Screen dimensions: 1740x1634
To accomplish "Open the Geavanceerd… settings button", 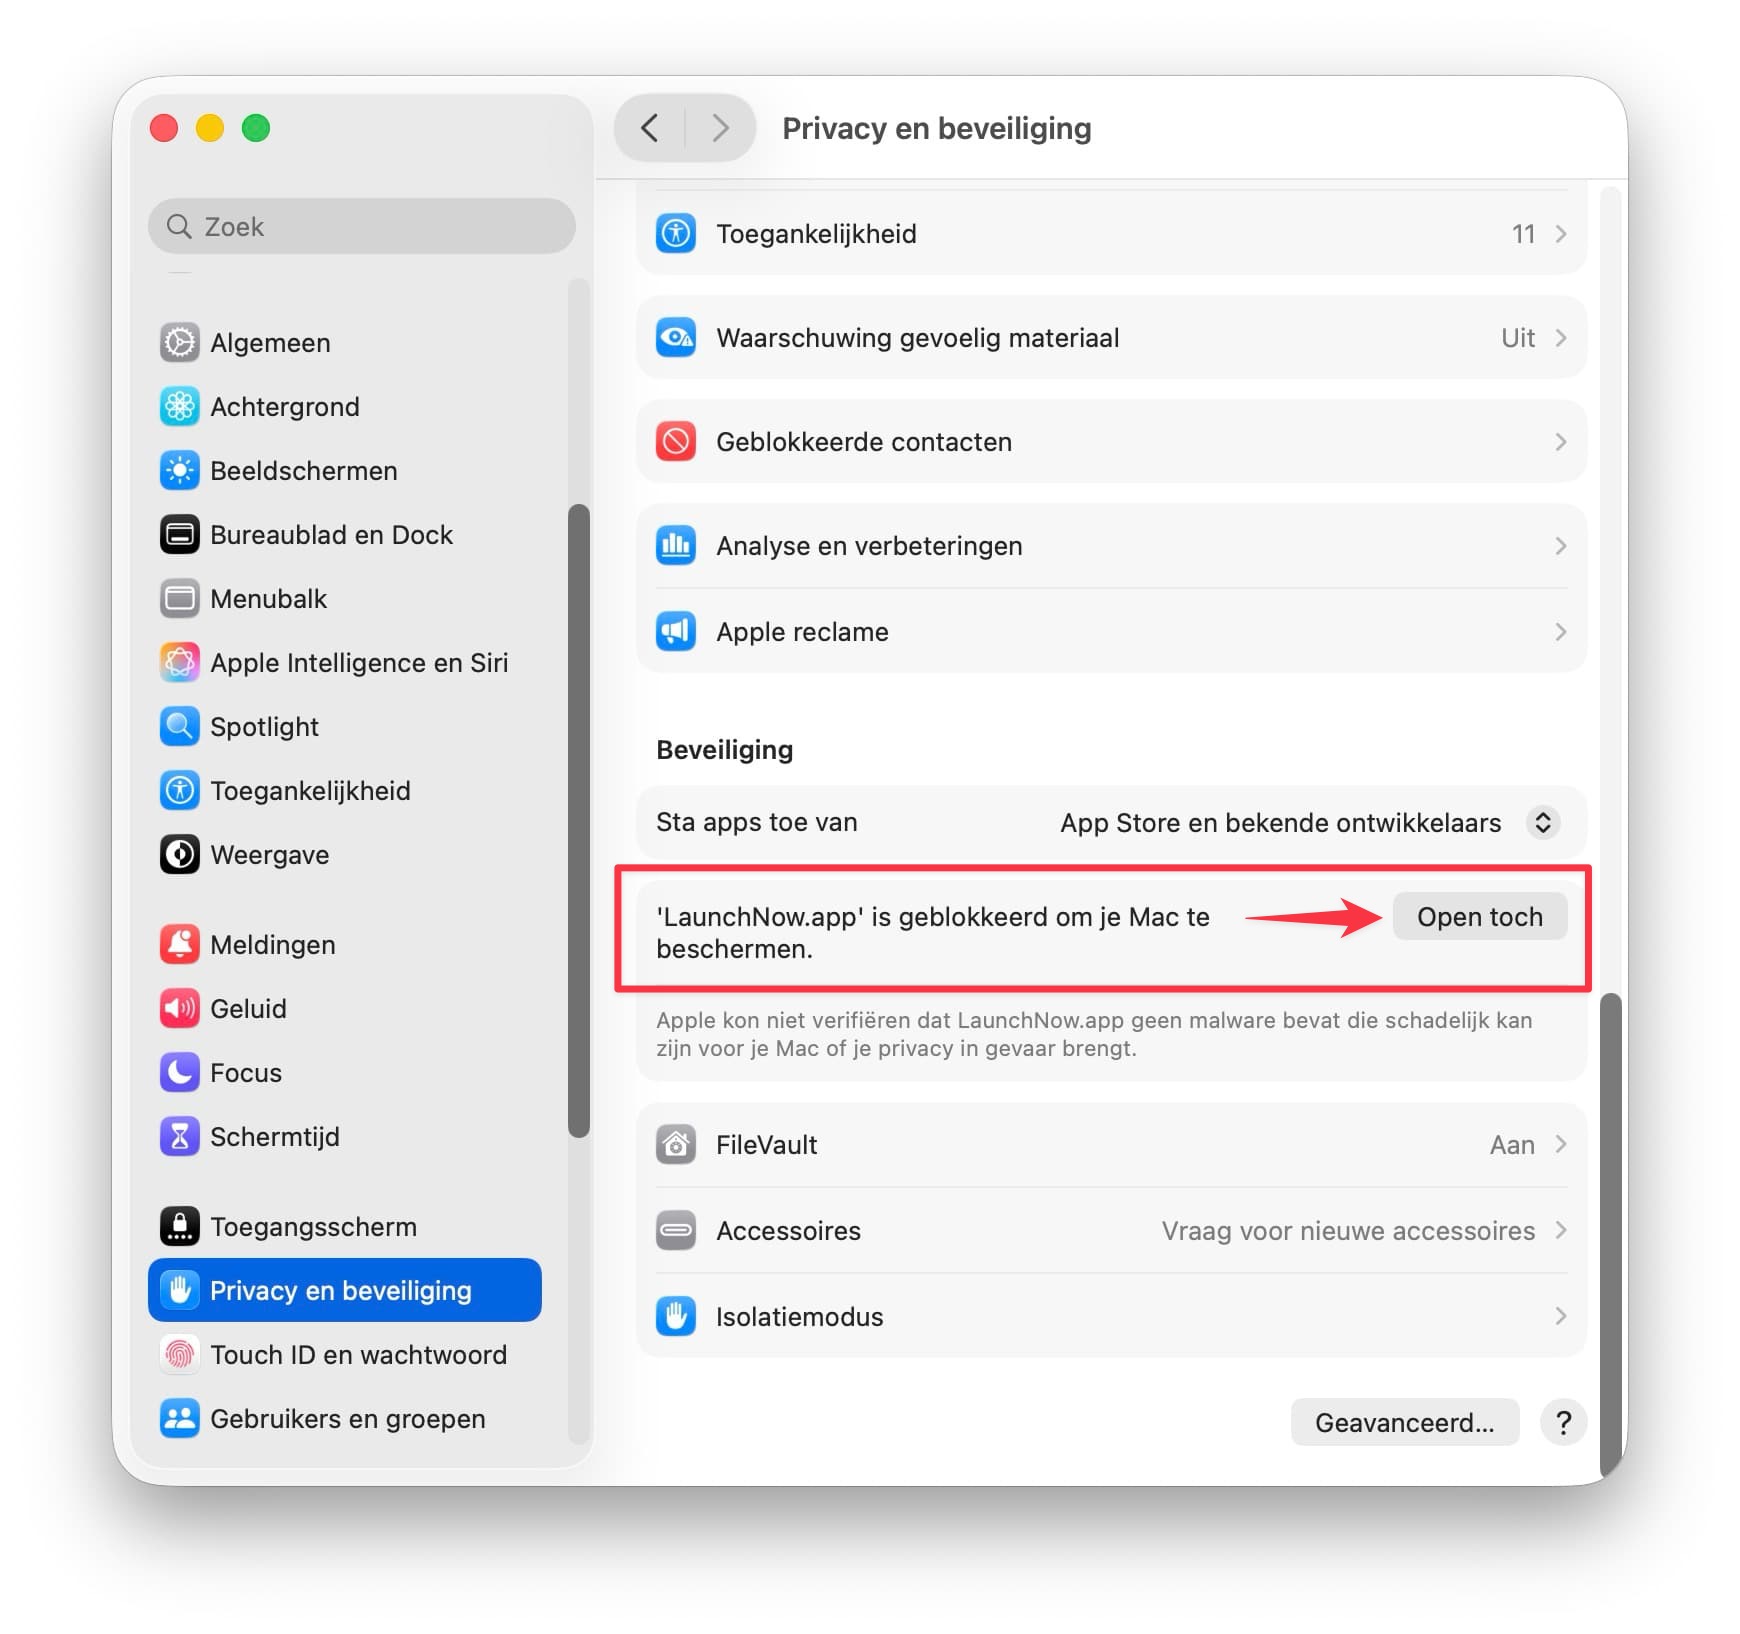I will click(1405, 1423).
